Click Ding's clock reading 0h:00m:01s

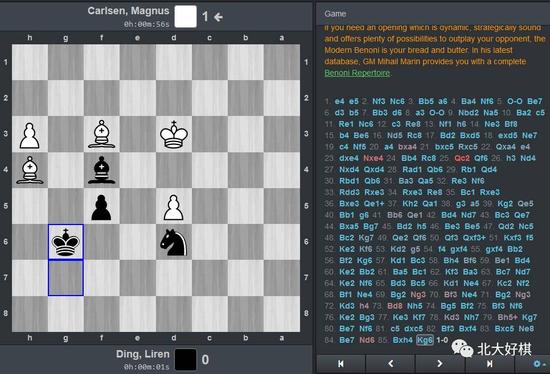[x=146, y=367]
